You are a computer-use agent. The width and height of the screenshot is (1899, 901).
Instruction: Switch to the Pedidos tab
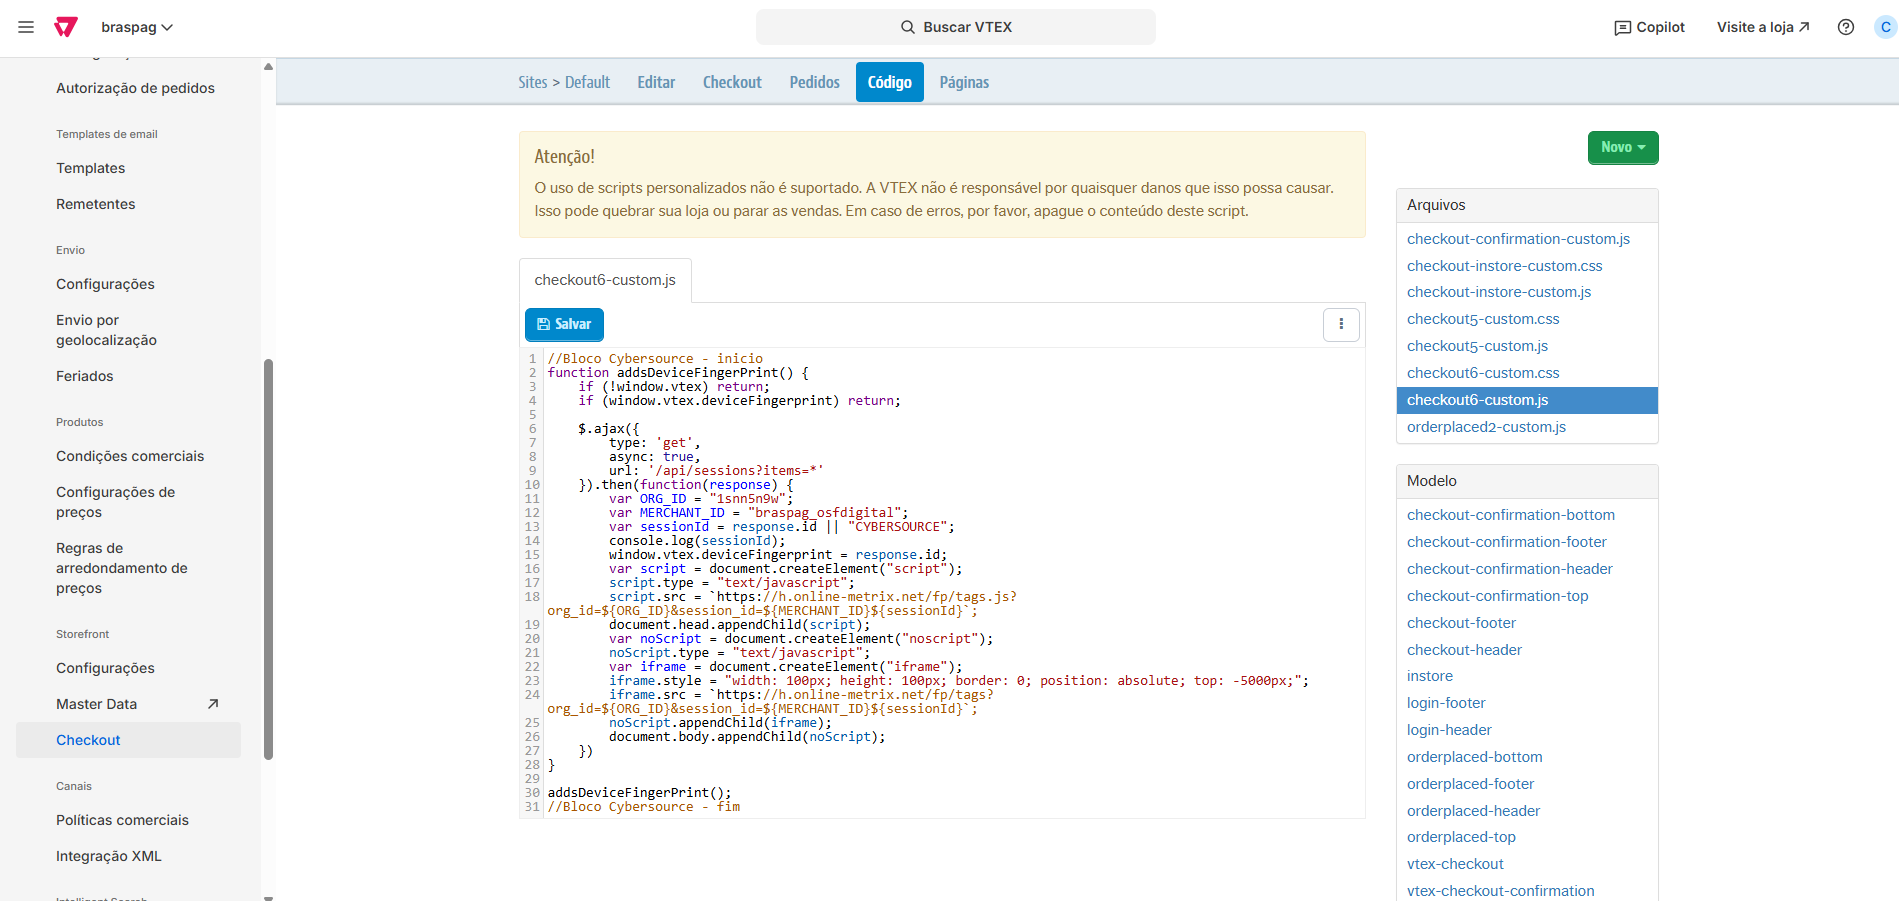(x=815, y=82)
